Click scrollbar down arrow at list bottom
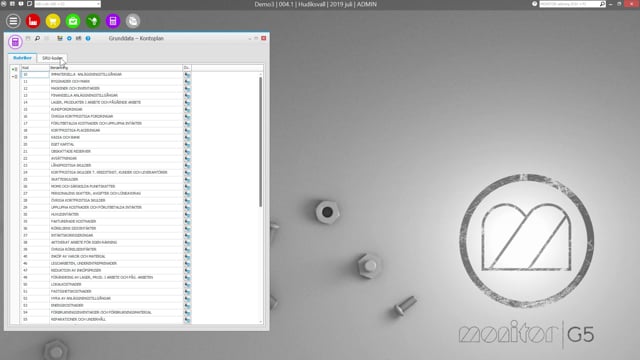 [260, 322]
